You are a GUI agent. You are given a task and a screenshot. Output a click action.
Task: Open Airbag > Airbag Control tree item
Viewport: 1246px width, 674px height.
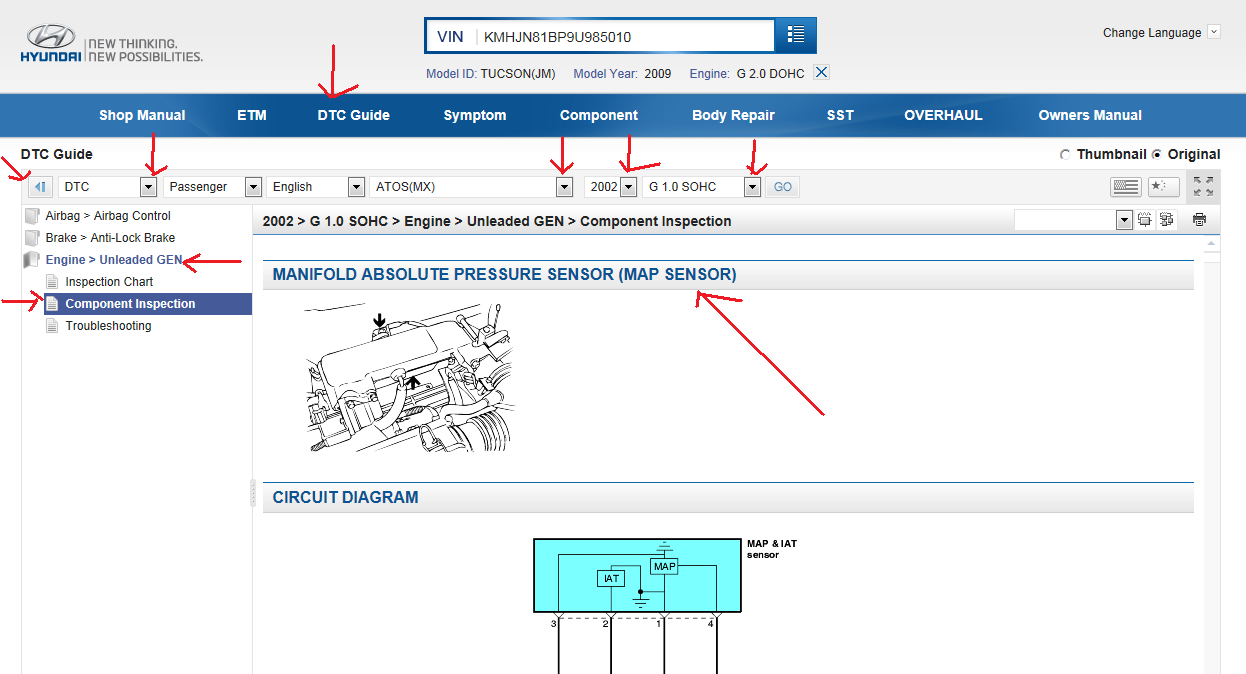[108, 216]
